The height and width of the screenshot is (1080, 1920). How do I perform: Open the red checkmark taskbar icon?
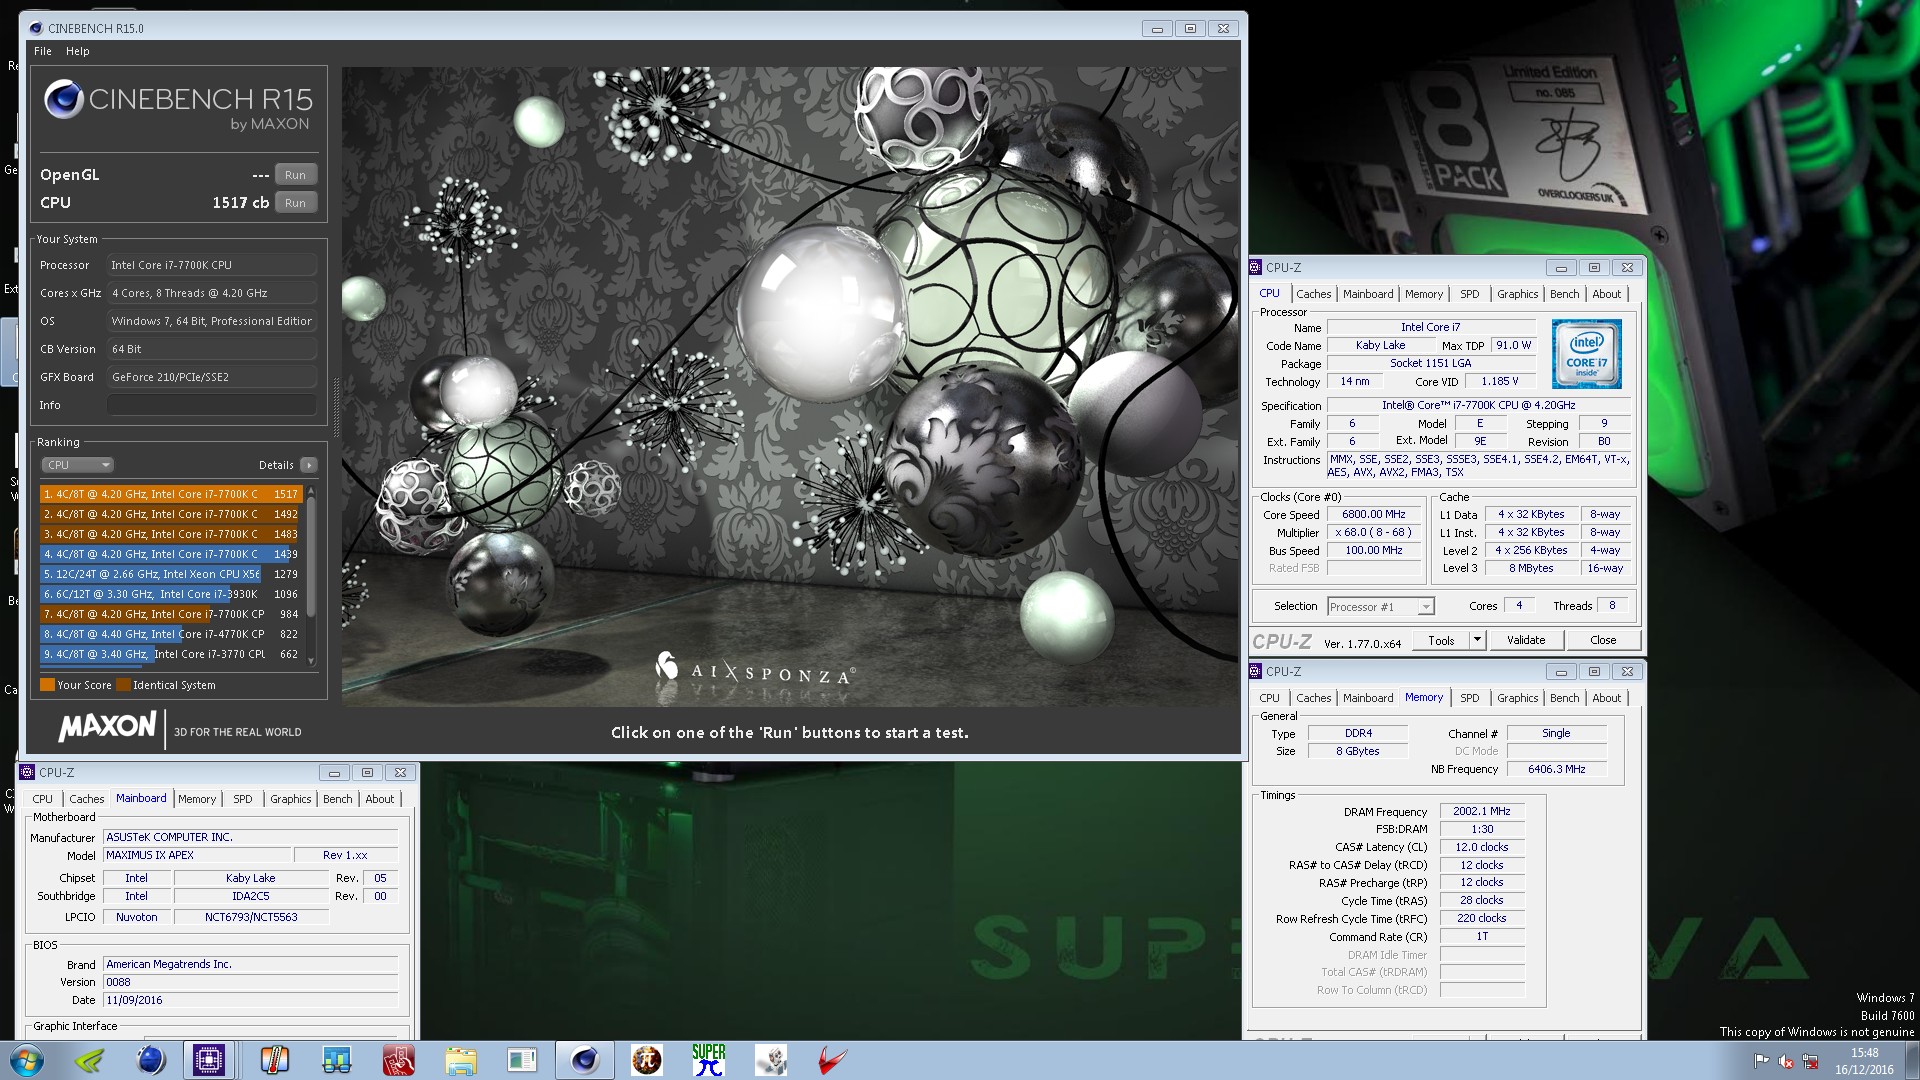832,1060
